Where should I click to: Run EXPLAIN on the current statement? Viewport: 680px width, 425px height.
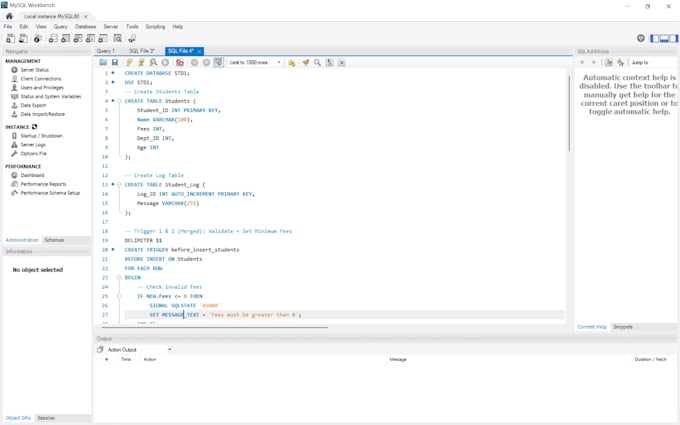tap(153, 62)
